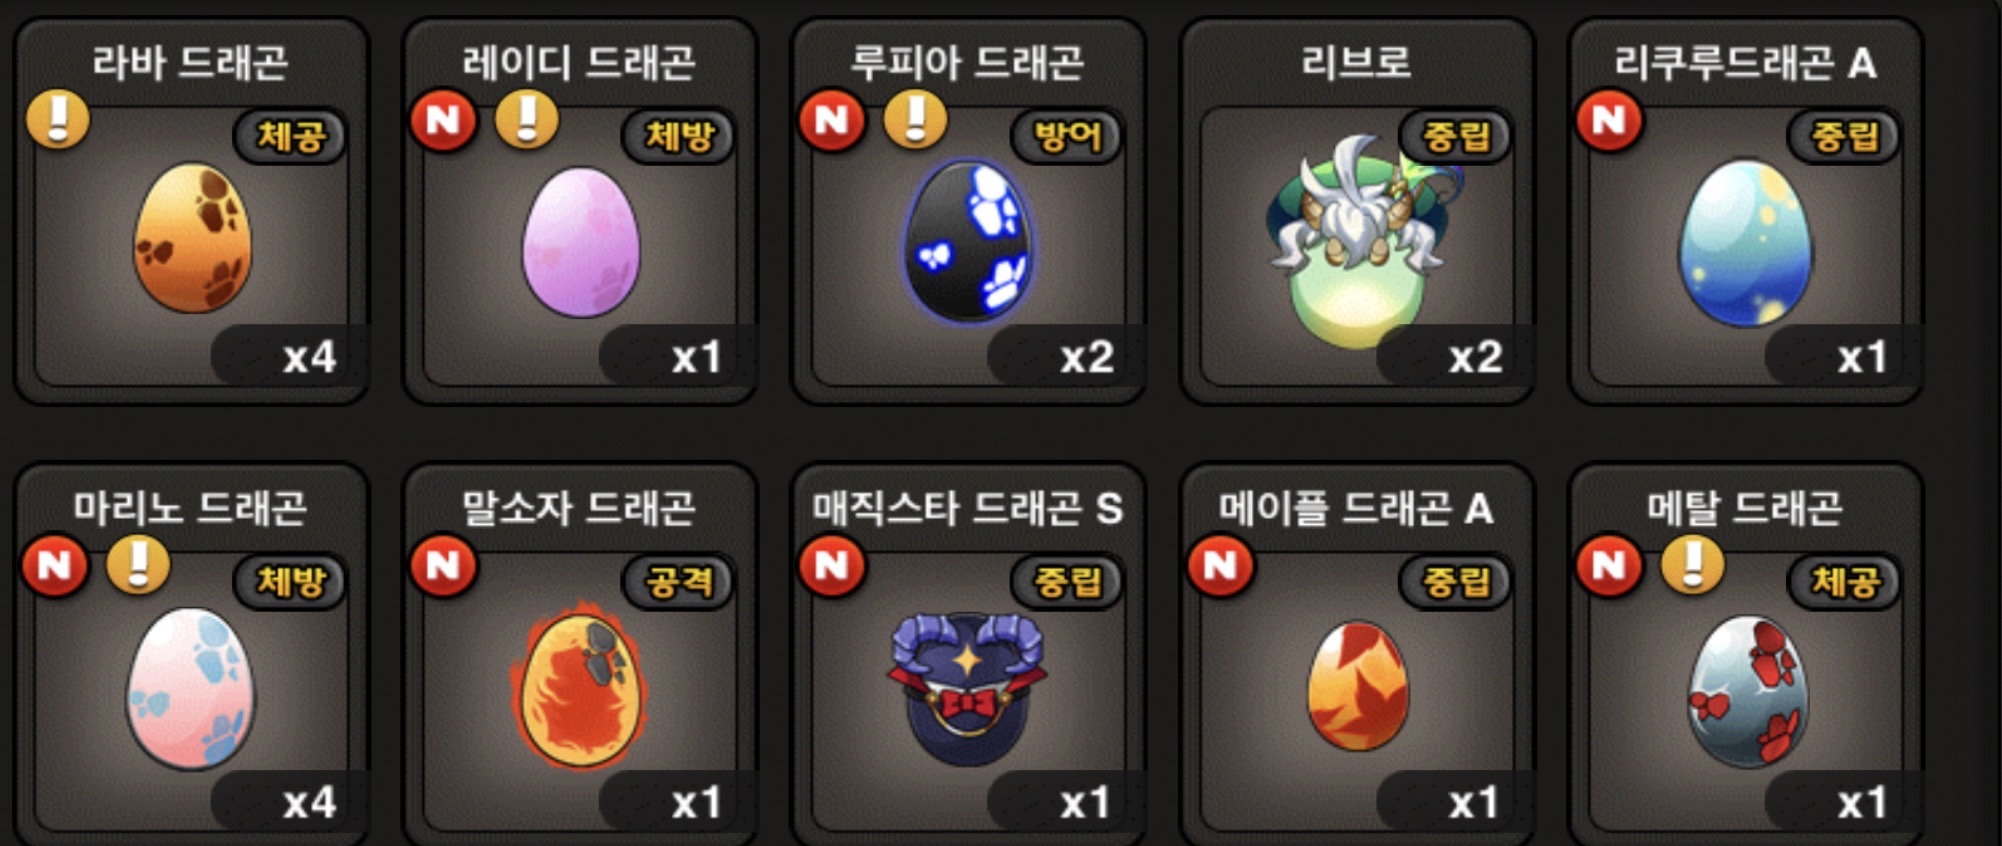Select the silver and red 메탈 드래곤 egg

[x=1747, y=690]
